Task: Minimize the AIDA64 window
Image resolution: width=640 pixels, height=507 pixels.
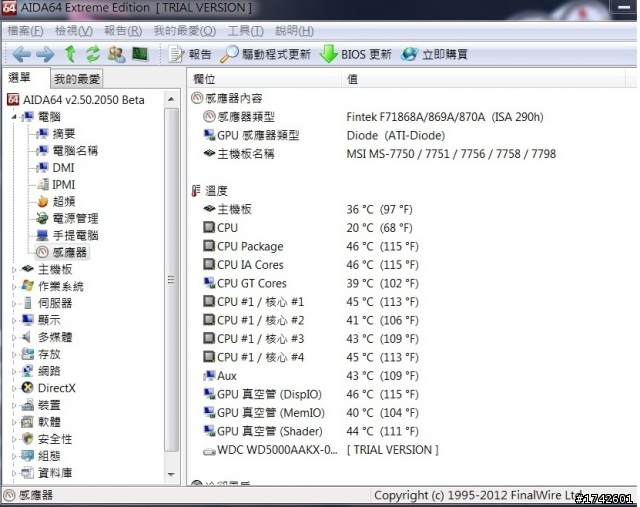Action: [x=624, y=7]
